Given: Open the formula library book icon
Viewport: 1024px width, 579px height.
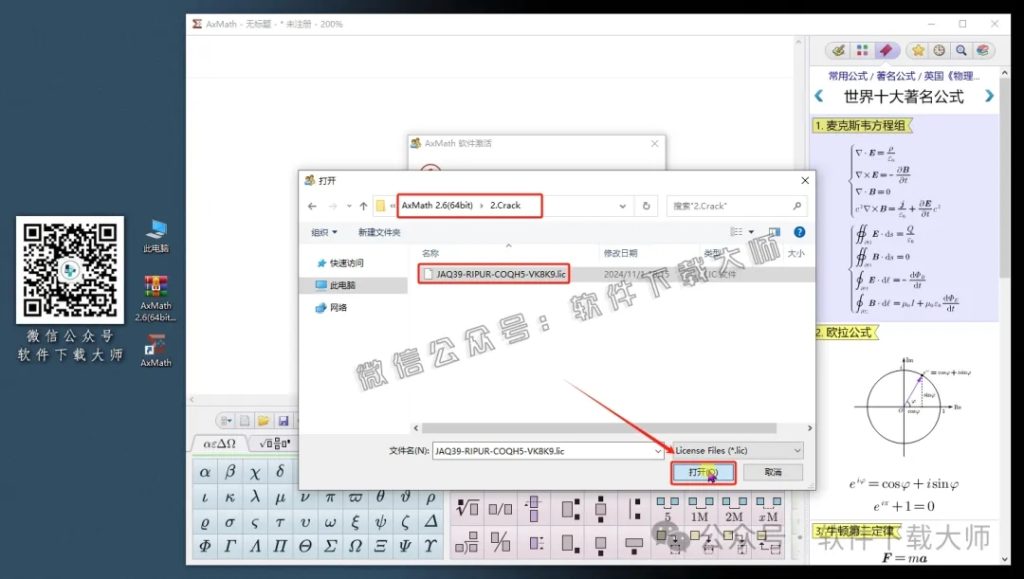Looking at the screenshot, I should [x=984, y=50].
